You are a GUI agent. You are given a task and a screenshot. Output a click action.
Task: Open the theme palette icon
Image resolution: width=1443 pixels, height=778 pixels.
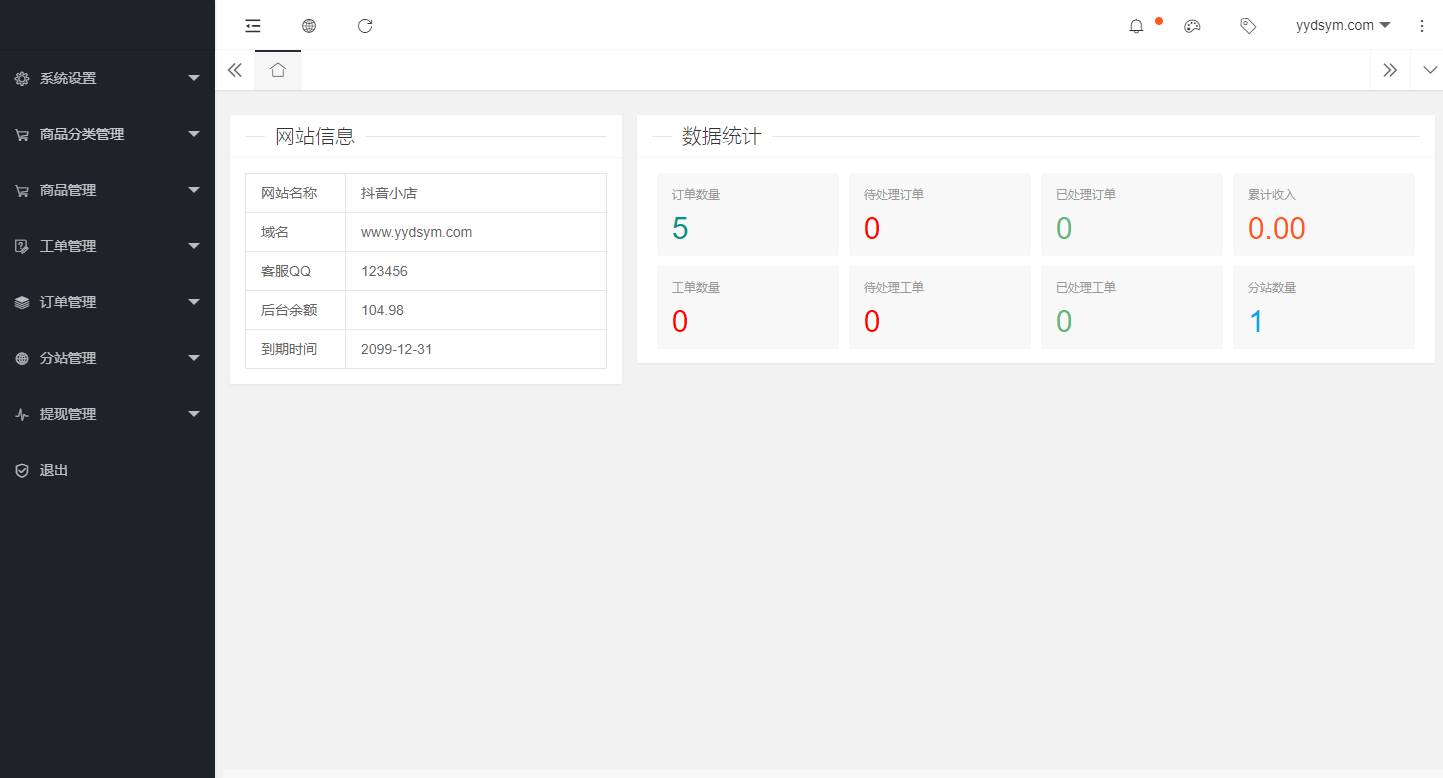(x=1192, y=26)
